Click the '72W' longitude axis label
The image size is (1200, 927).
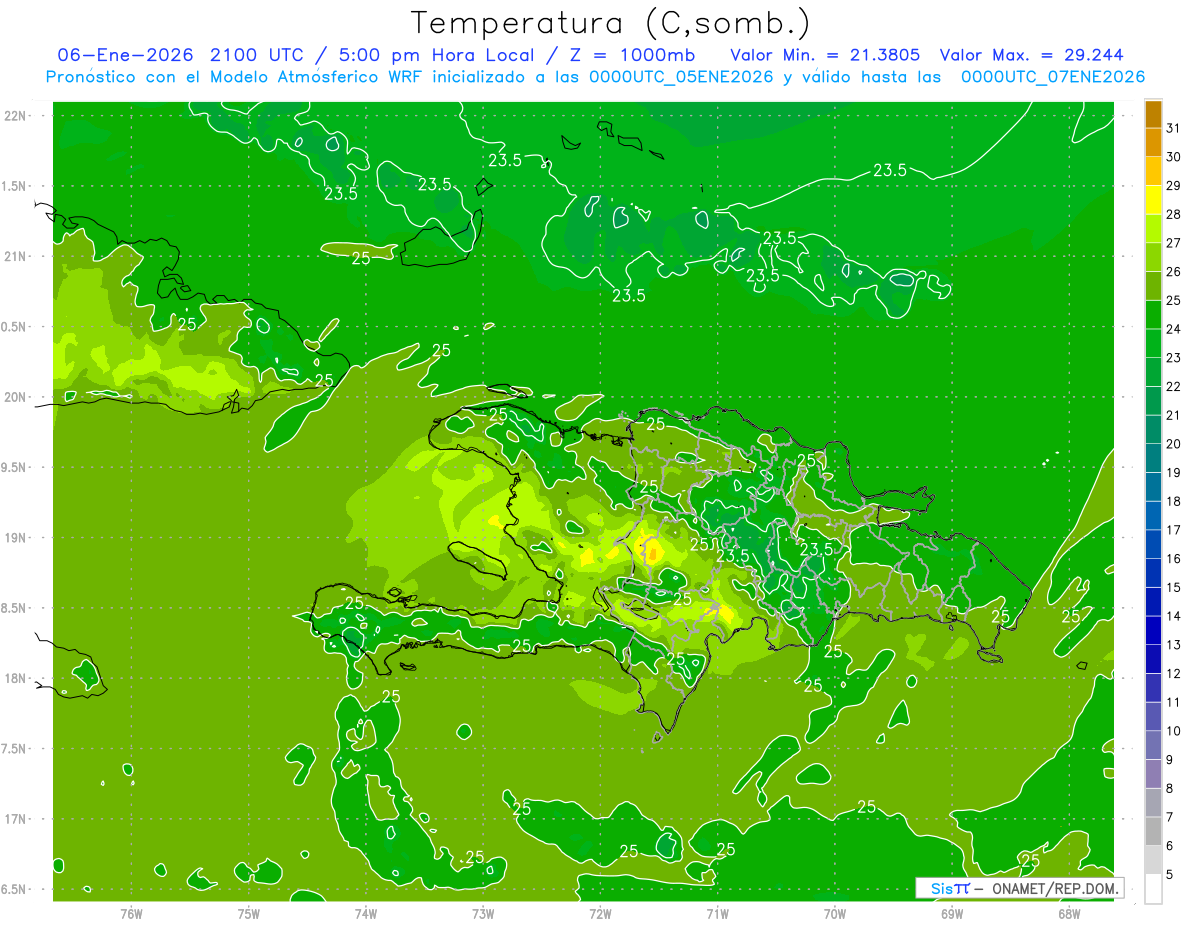coord(600,913)
